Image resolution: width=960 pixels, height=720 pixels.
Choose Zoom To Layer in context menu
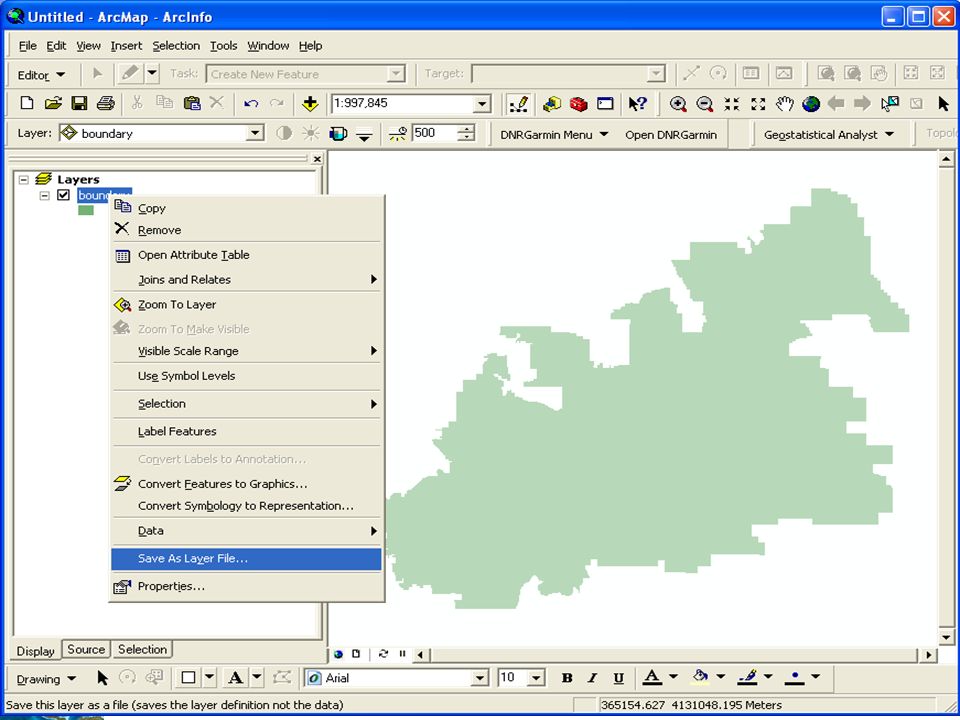(x=246, y=304)
